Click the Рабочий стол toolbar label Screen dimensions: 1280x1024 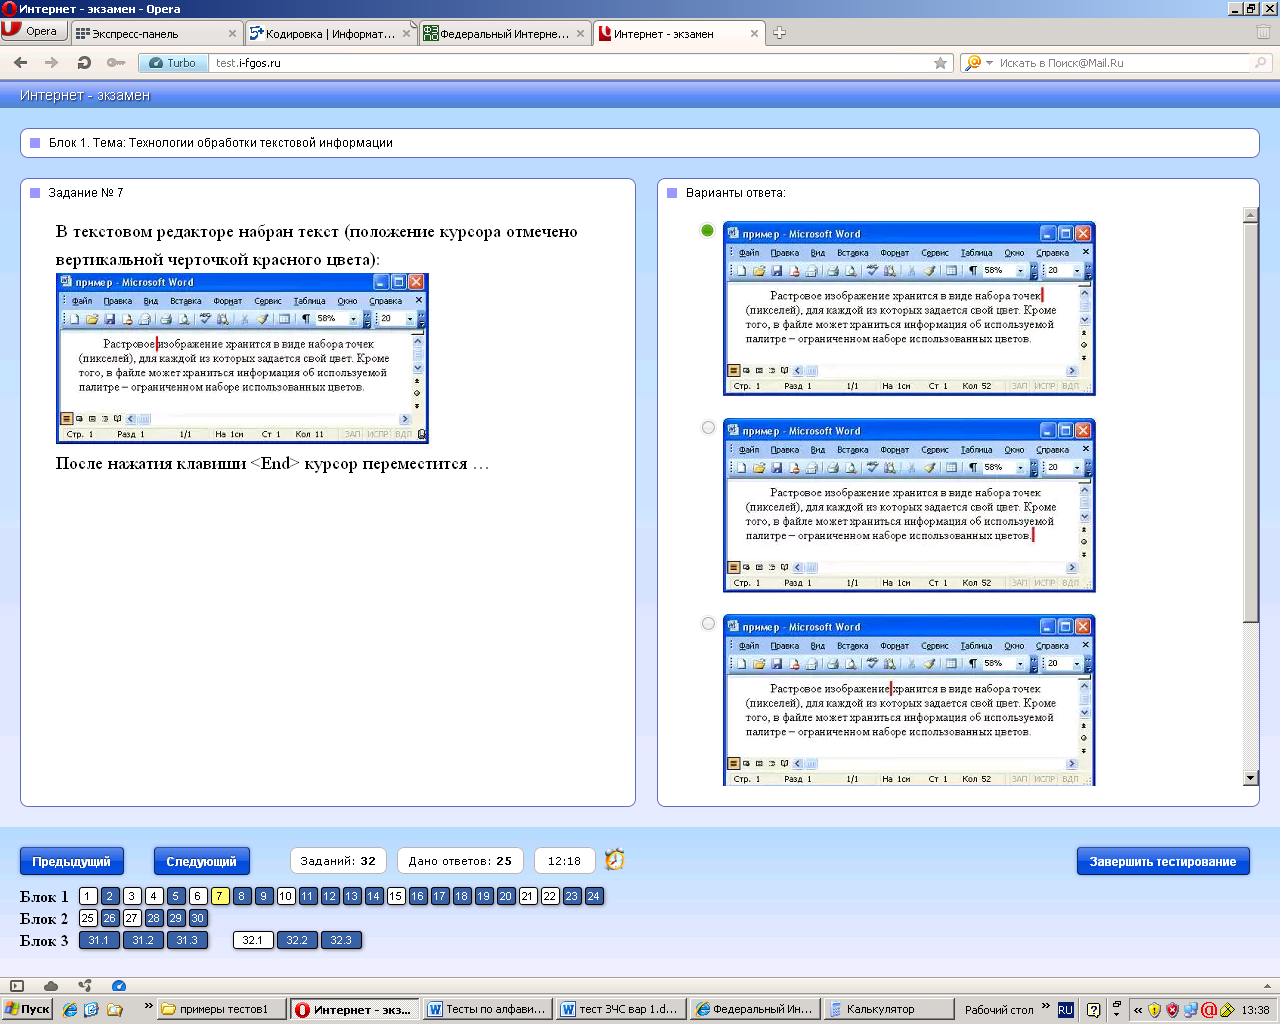[999, 1010]
